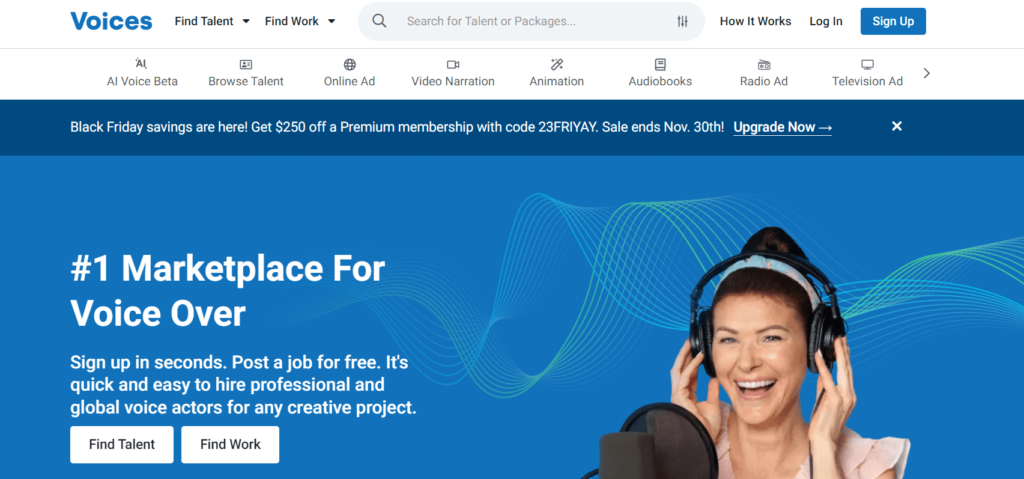The image size is (1024, 479).
Task: Dismiss the Black Friday banner
Action: [897, 126]
